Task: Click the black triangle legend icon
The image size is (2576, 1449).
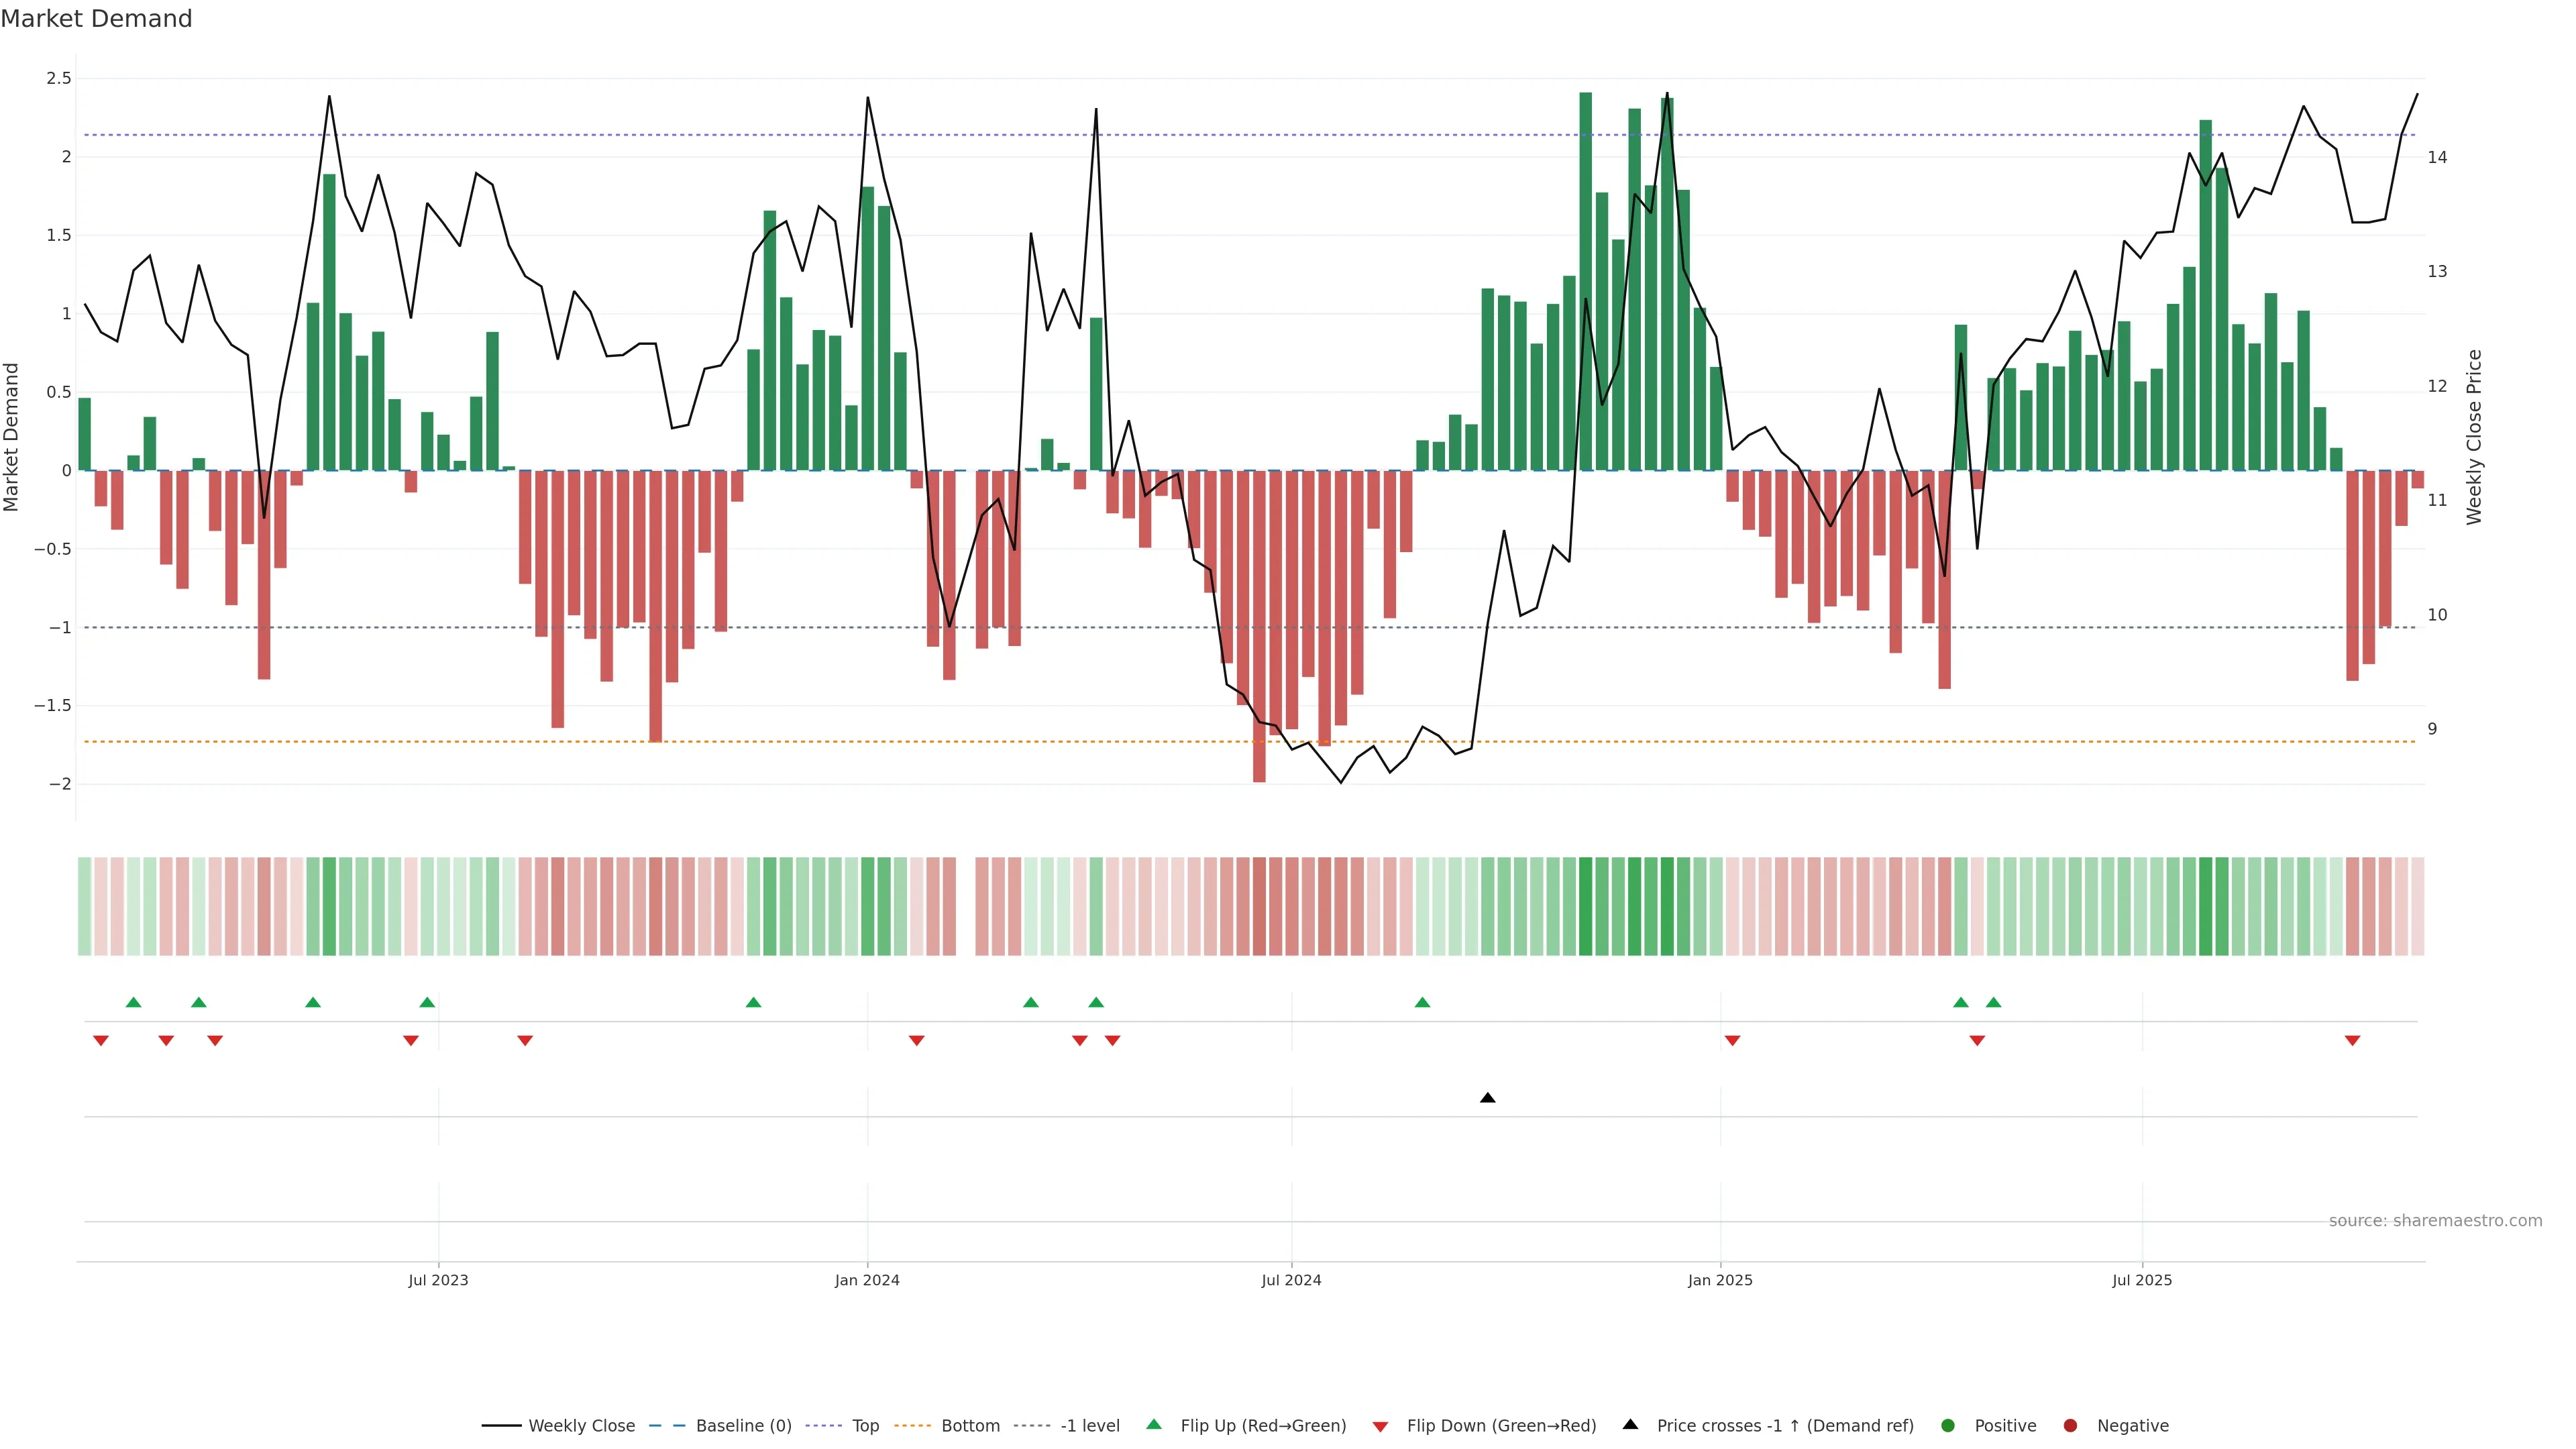Action: (x=1630, y=1424)
